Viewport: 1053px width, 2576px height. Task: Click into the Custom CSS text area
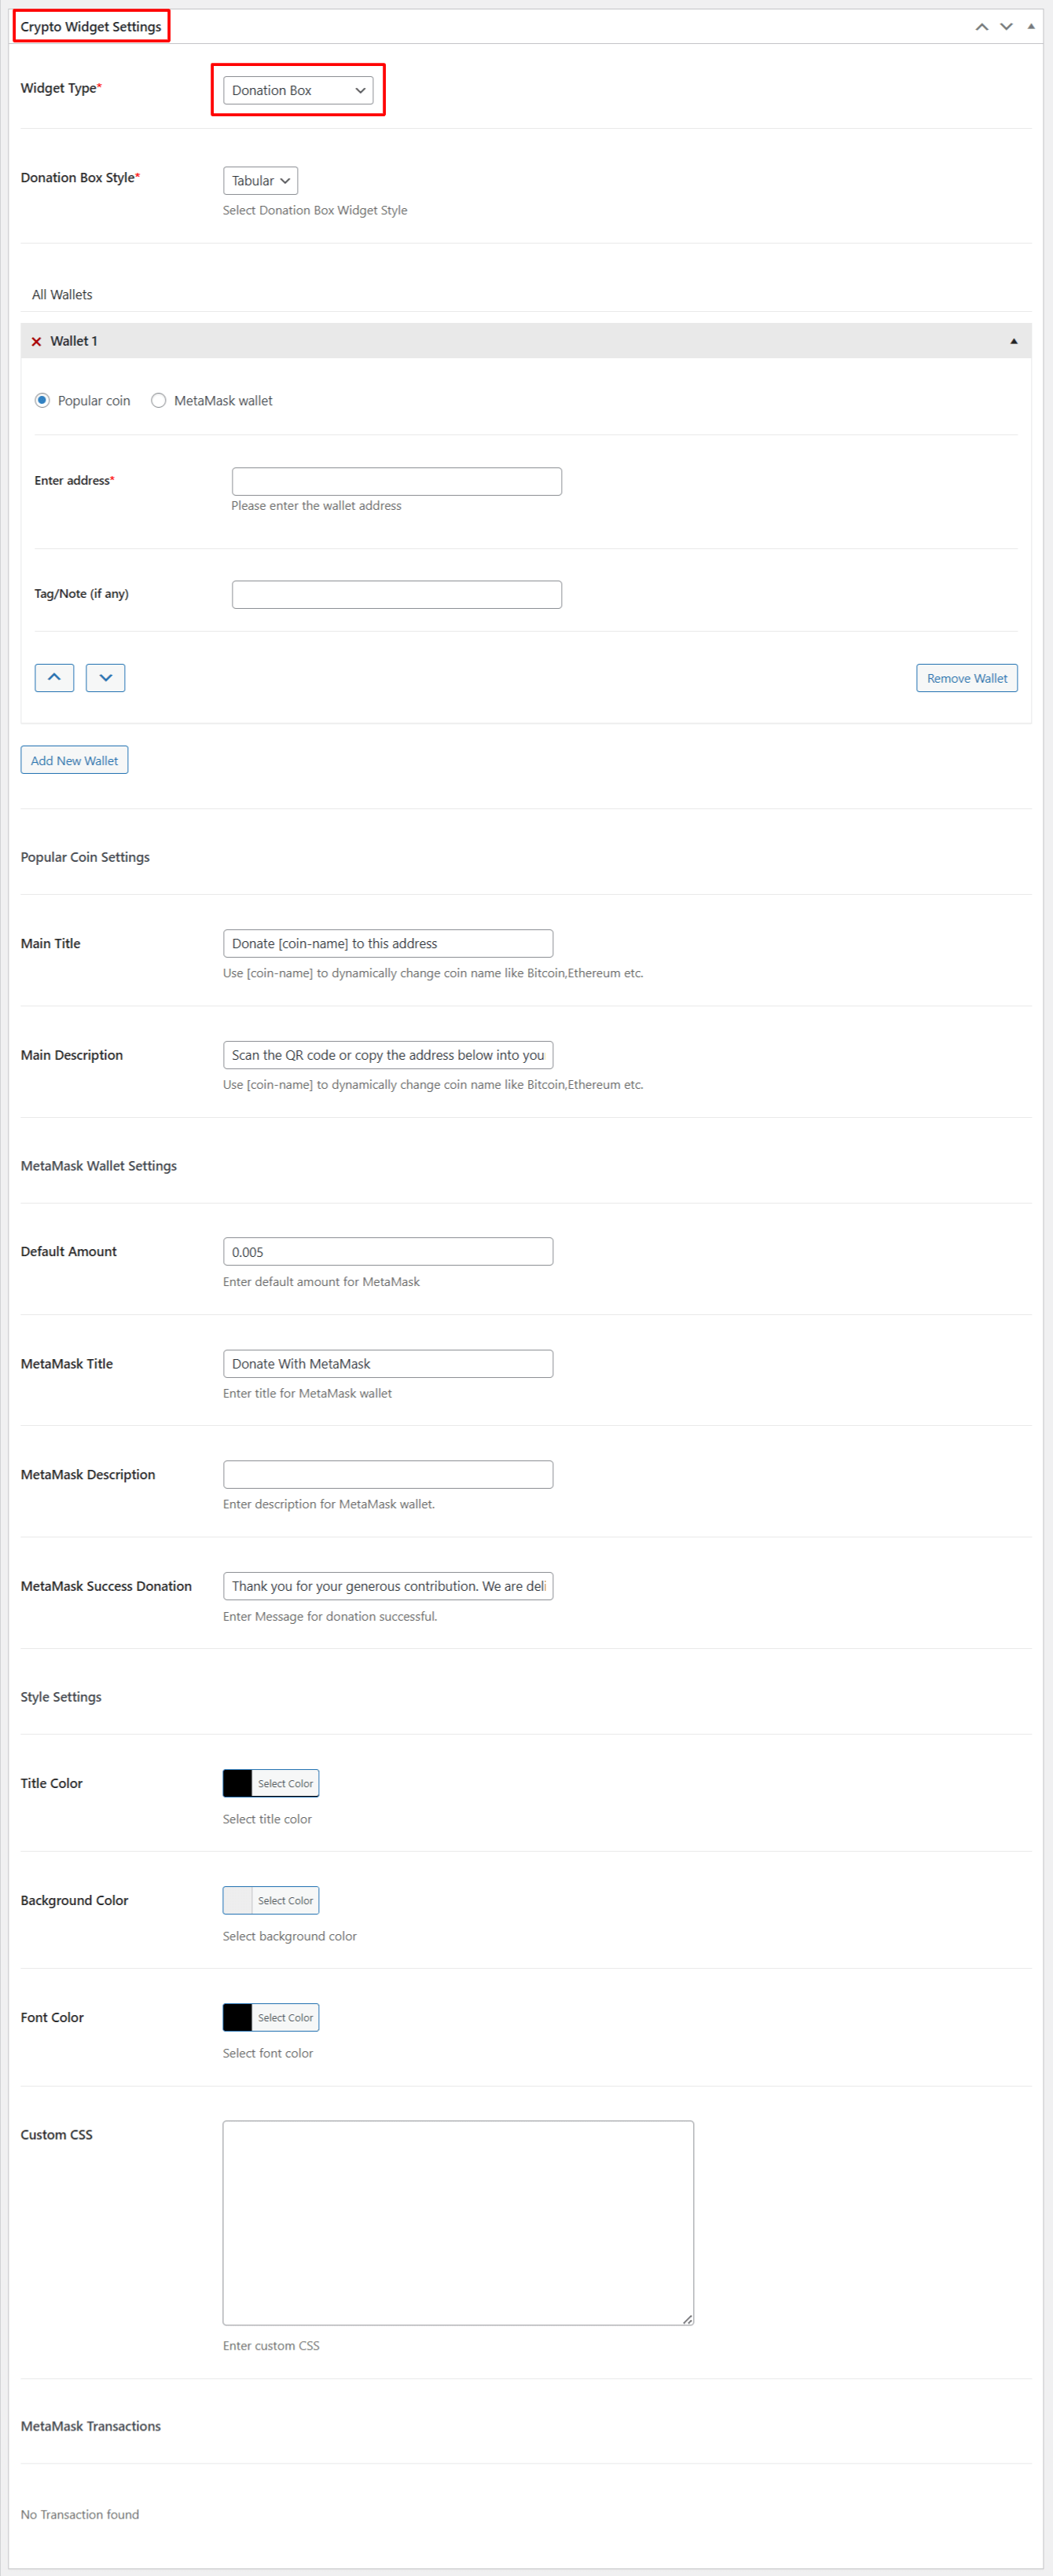tap(457, 2222)
